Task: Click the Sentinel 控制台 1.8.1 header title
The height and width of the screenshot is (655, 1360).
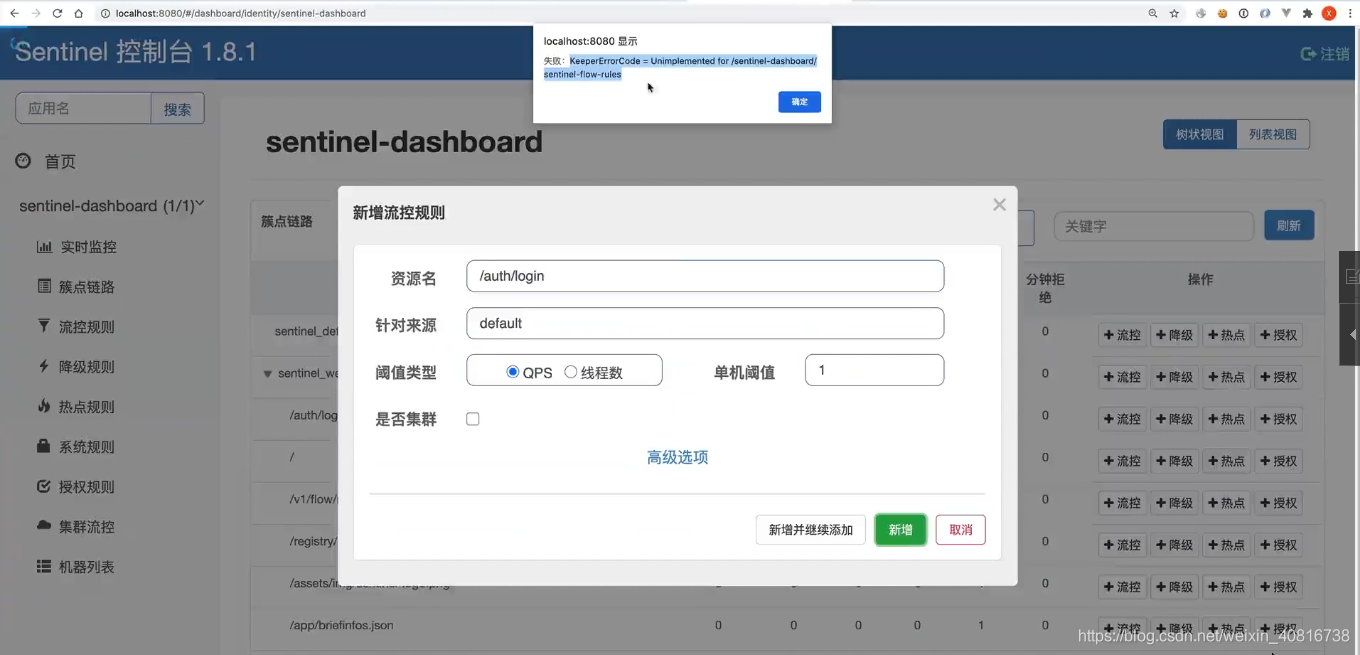Action: 136,52
